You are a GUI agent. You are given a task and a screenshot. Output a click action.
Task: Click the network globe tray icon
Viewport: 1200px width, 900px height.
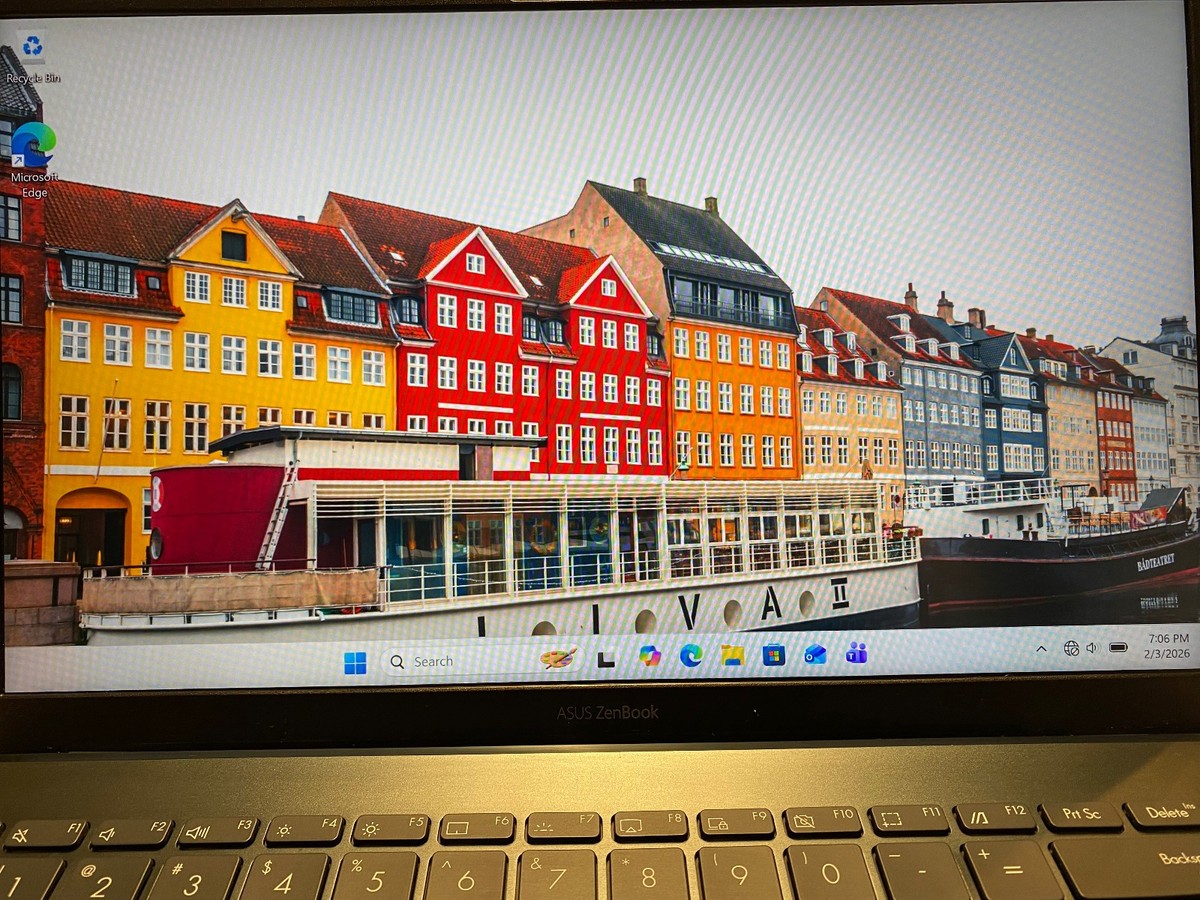point(1071,648)
